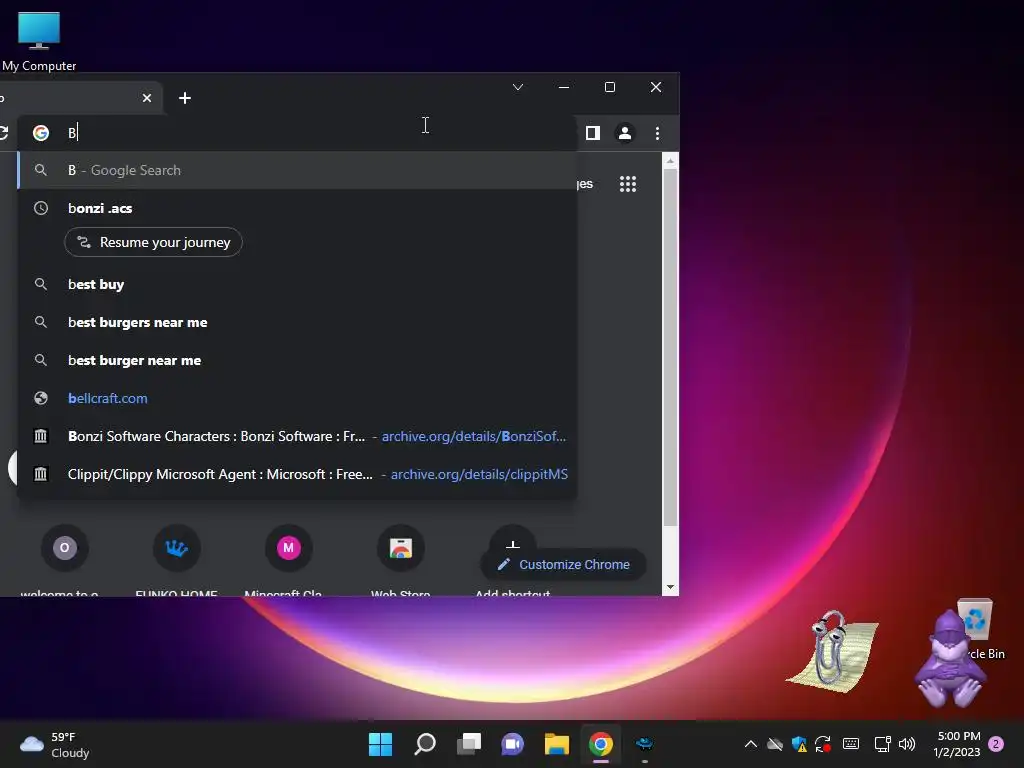
Task: Click the scrollbar down arrow
Action: 670,587
